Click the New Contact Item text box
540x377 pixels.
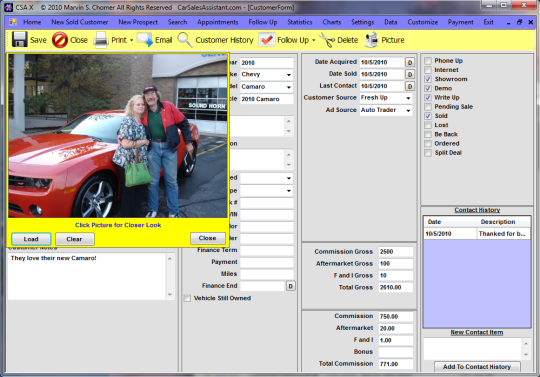(473, 349)
